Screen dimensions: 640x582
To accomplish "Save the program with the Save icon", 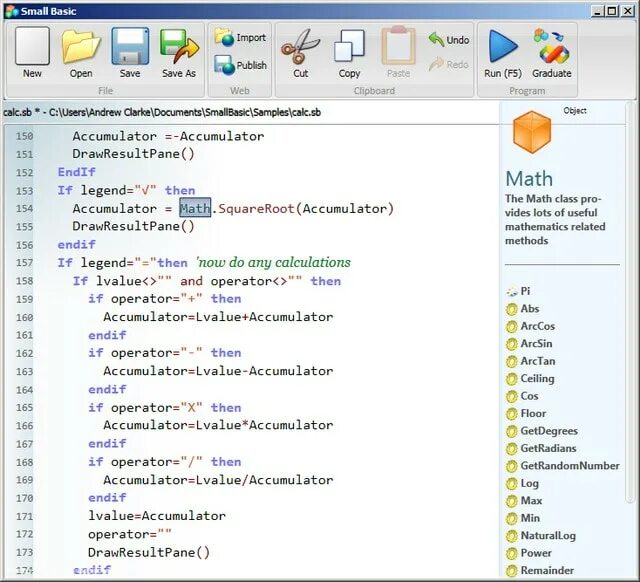I will [130, 47].
